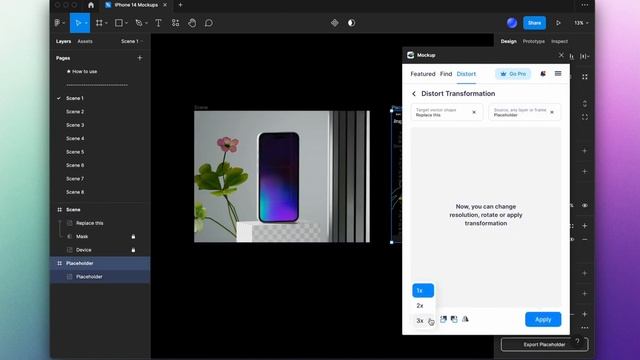The height and width of the screenshot is (360, 640).
Task: Open the Scene 8 page
Action: [x=75, y=192]
